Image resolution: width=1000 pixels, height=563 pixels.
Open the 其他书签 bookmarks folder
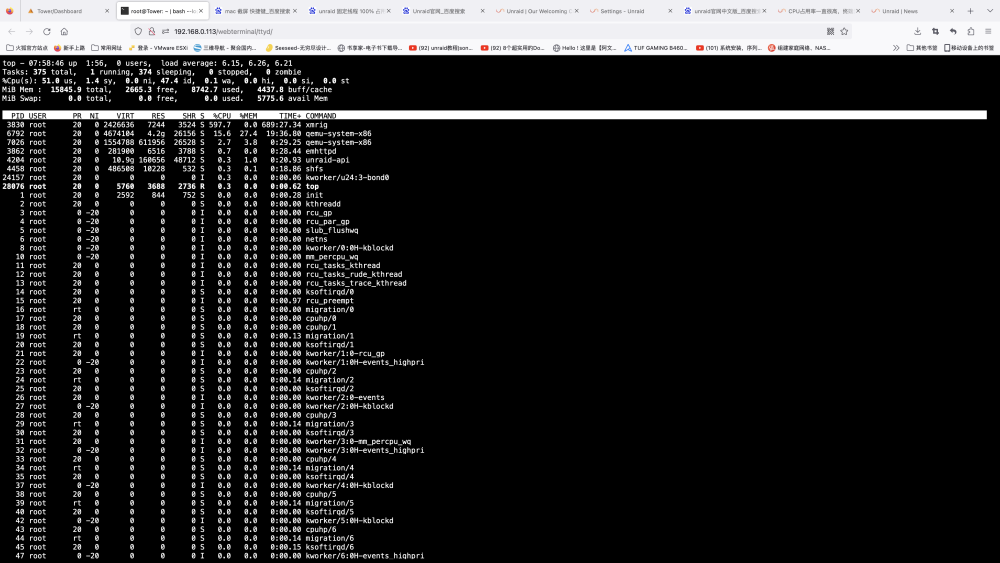pos(922,48)
